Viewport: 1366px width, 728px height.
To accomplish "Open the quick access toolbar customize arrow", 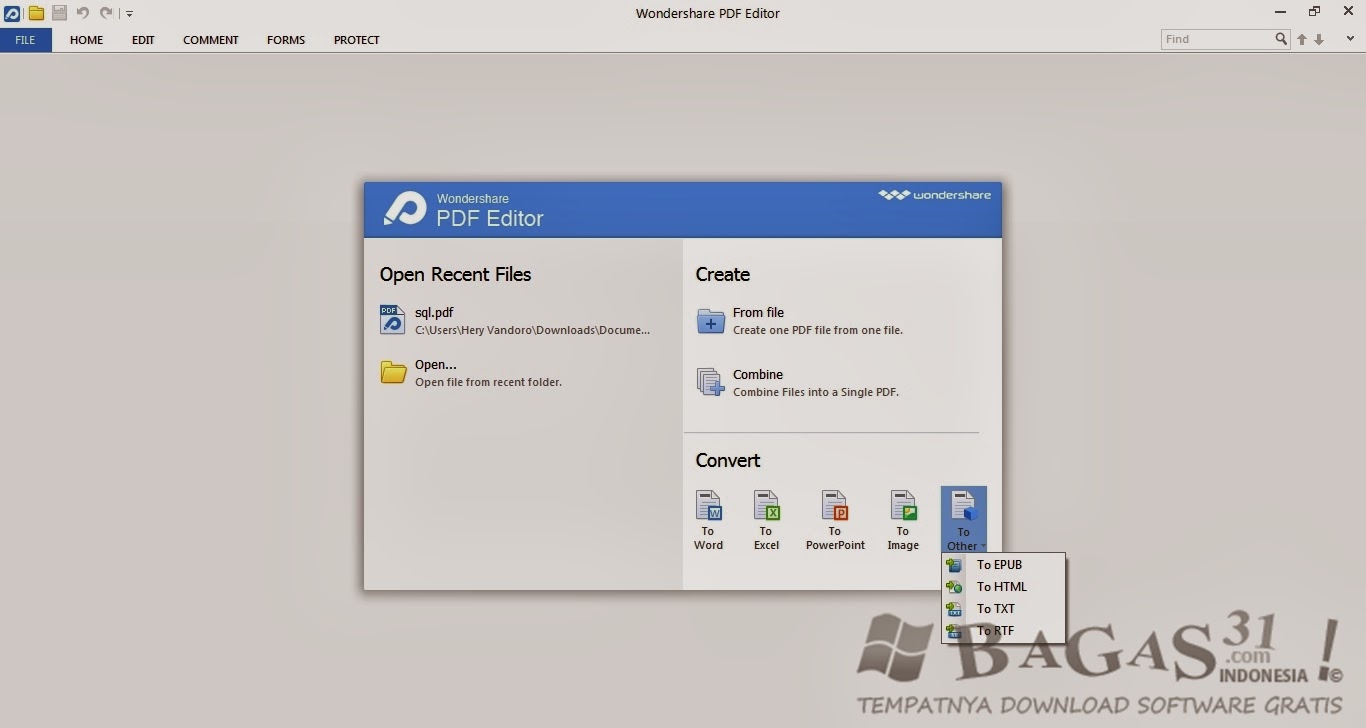I will [x=130, y=14].
